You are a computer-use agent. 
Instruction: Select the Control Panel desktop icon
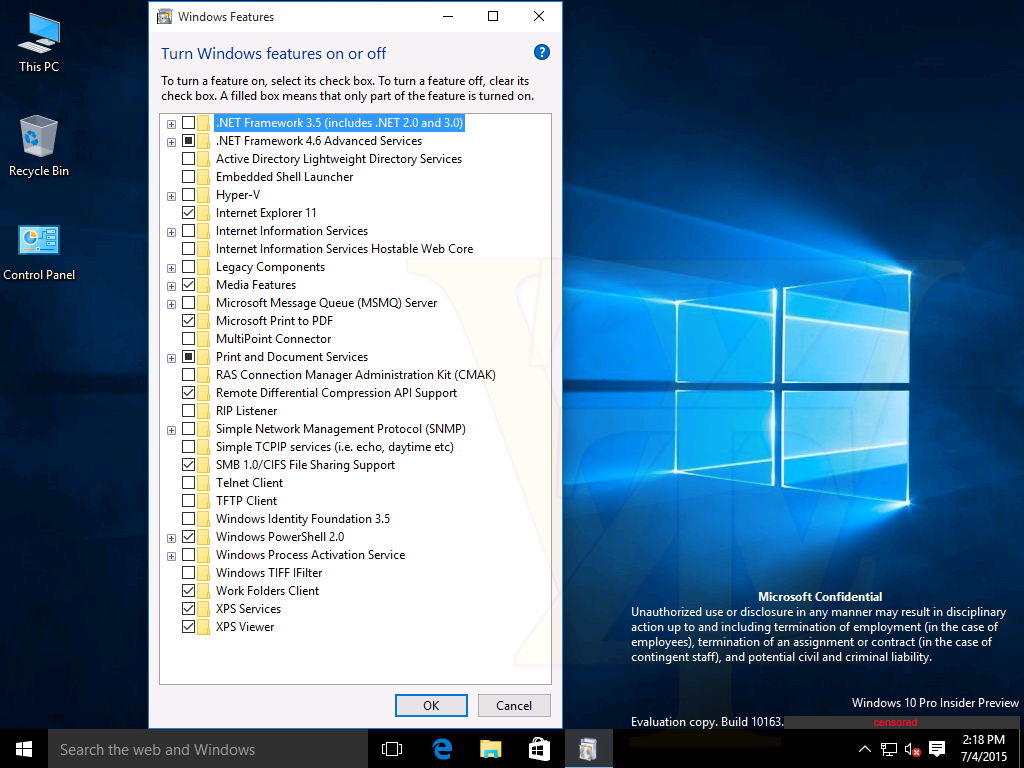click(x=39, y=253)
